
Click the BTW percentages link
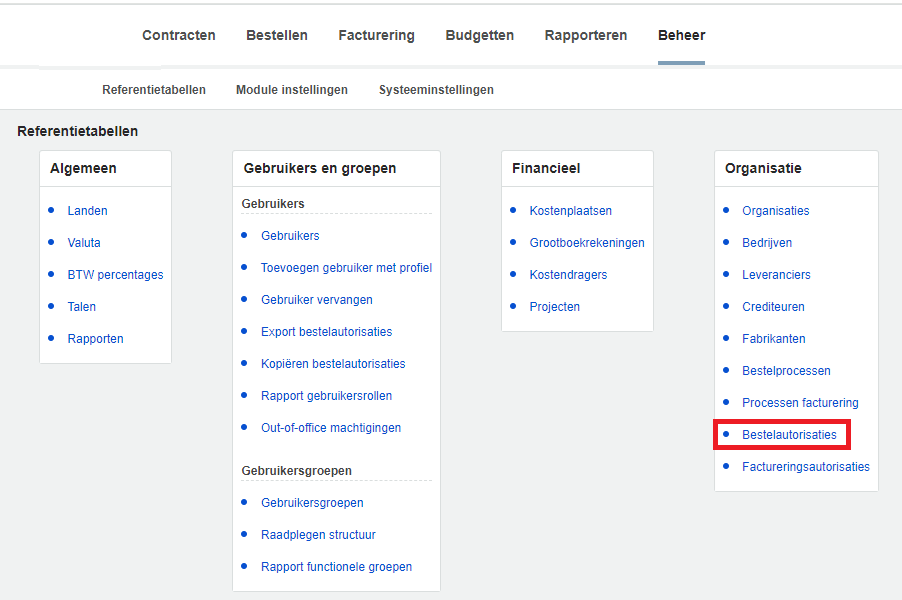click(x=115, y=275)
